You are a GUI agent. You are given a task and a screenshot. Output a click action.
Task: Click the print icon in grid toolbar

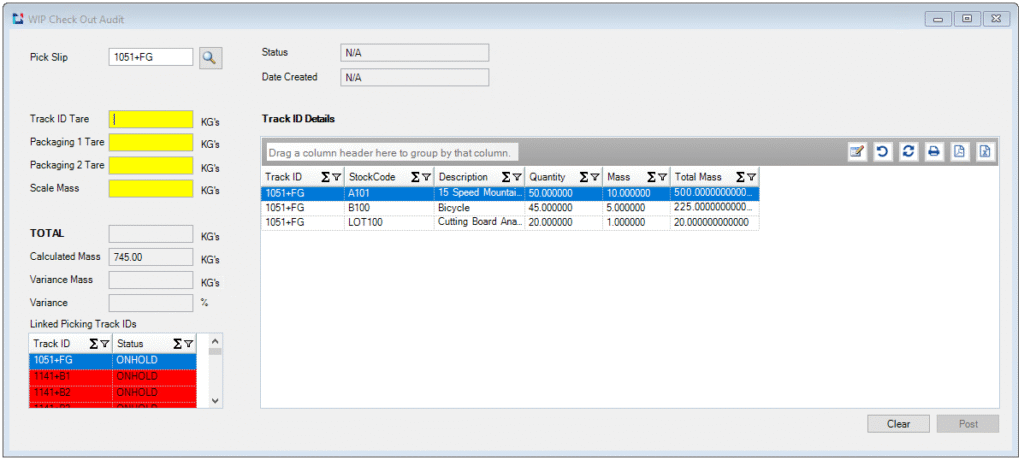click(x=934, y=152)
